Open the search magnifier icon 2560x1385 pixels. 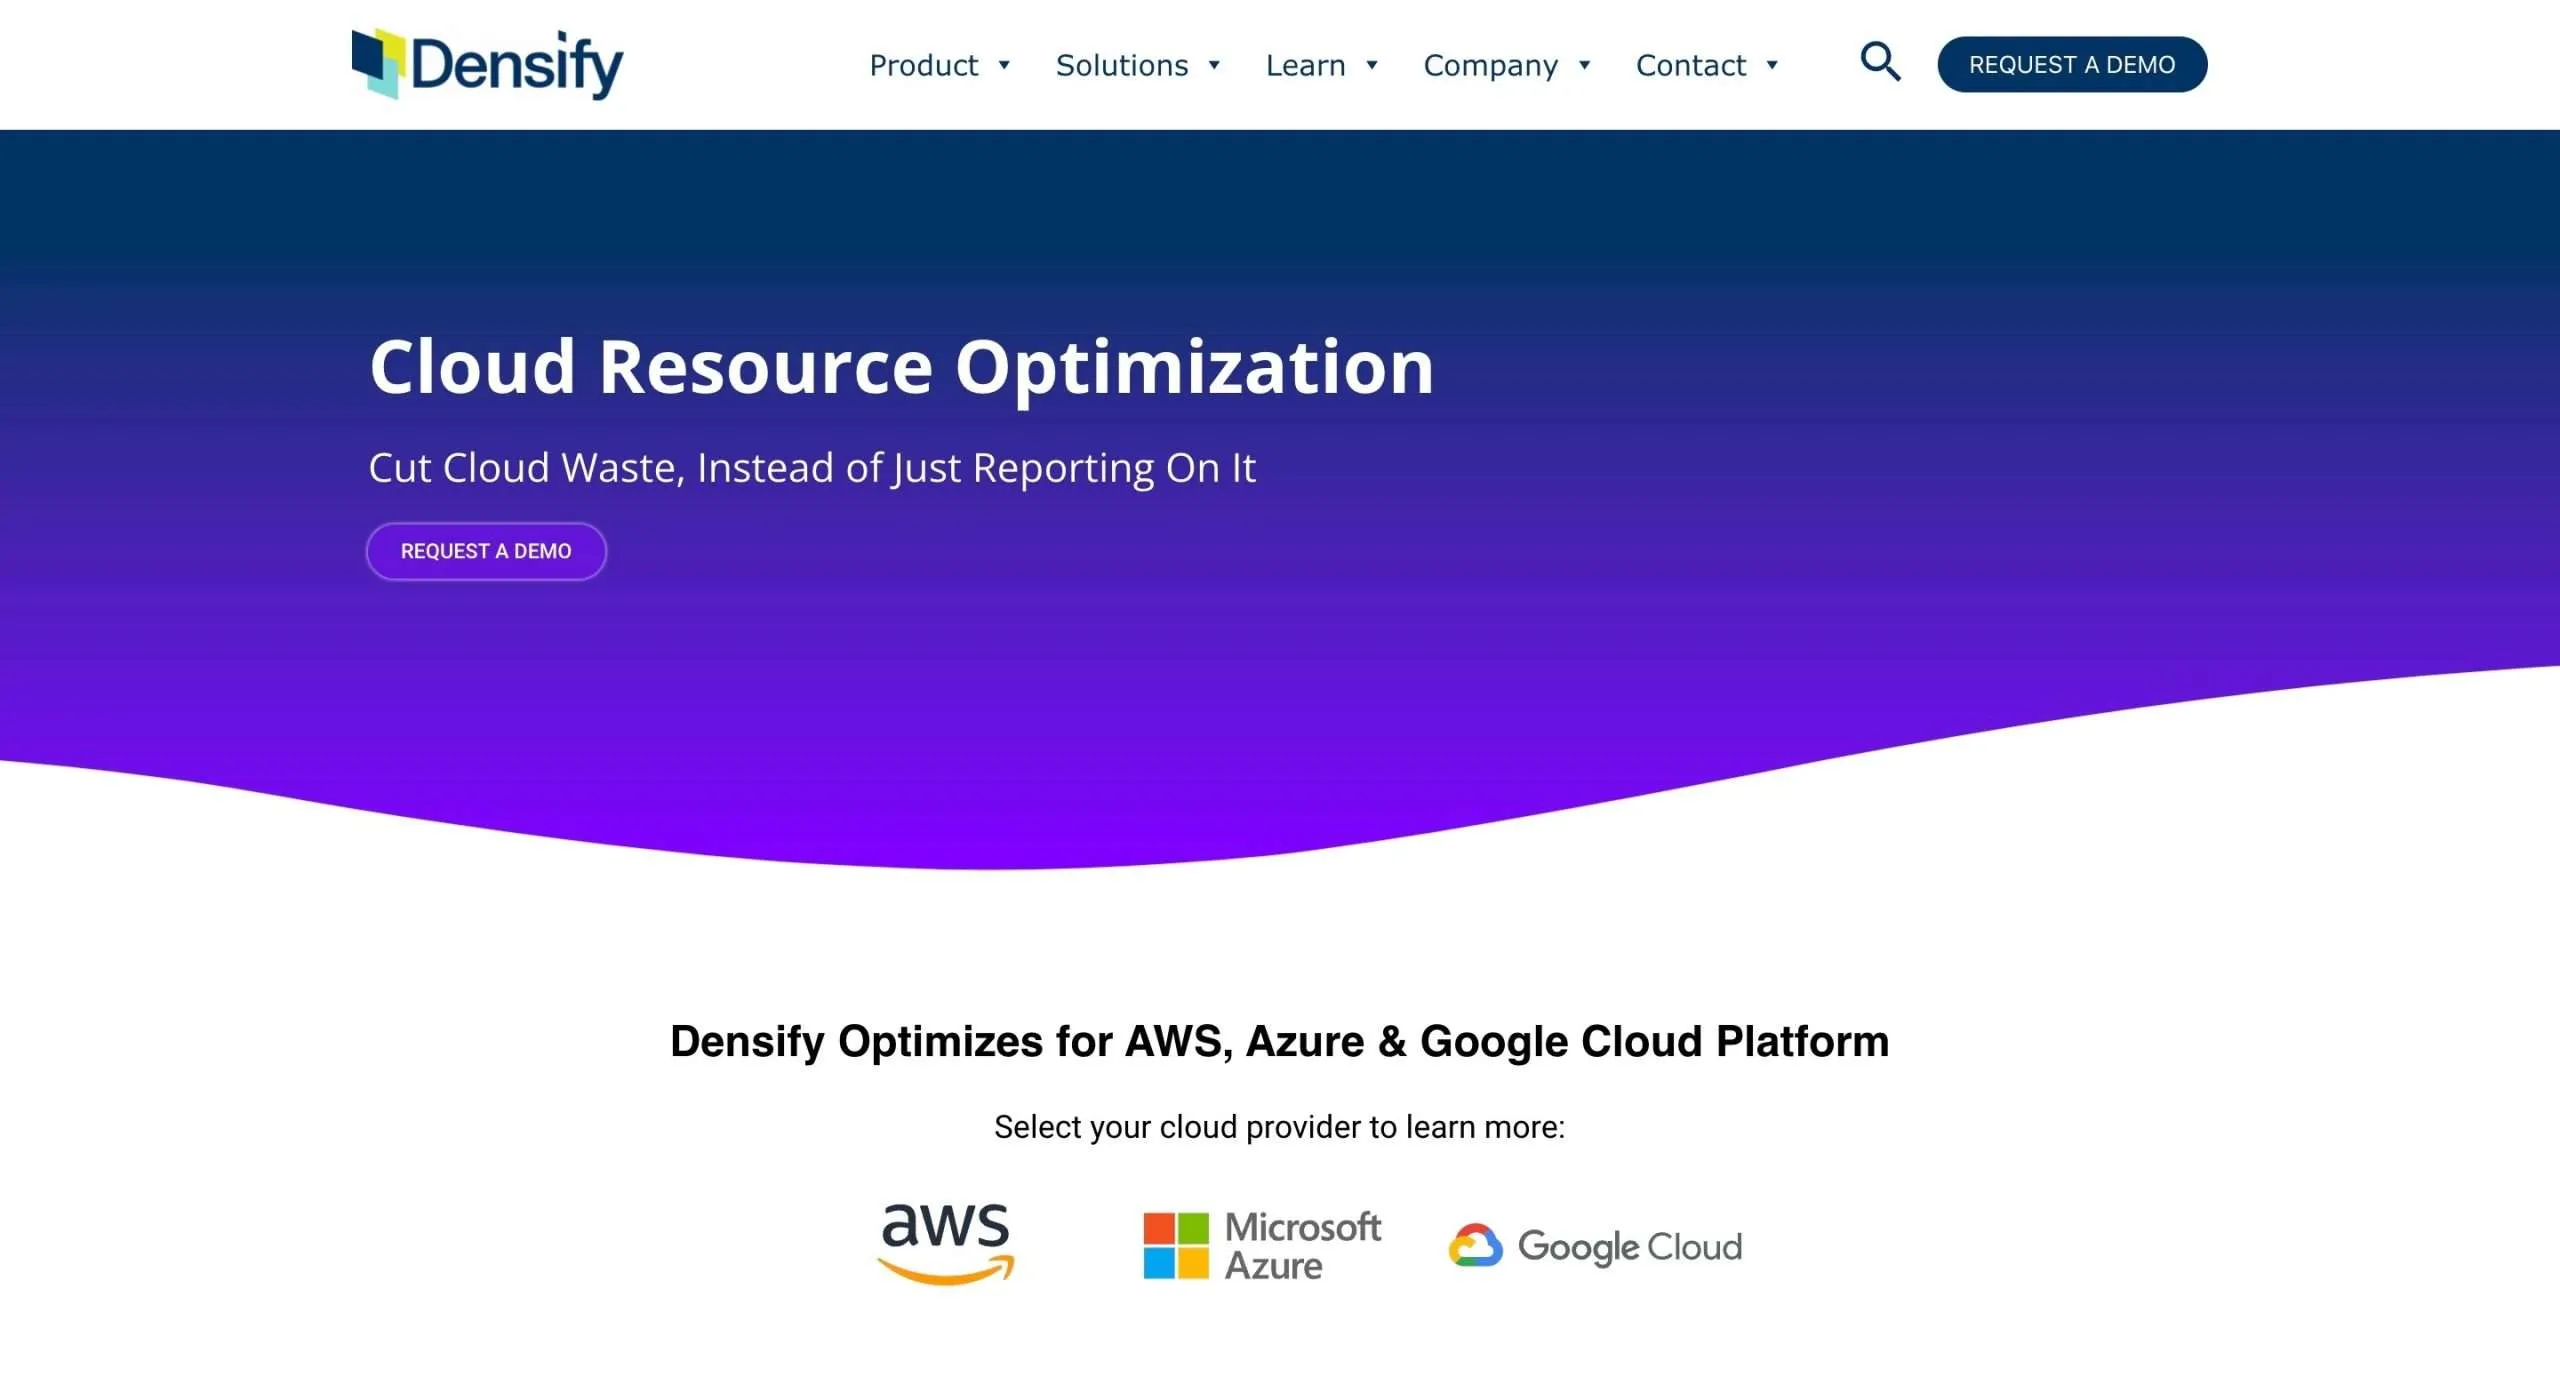tap(1880, 62)
